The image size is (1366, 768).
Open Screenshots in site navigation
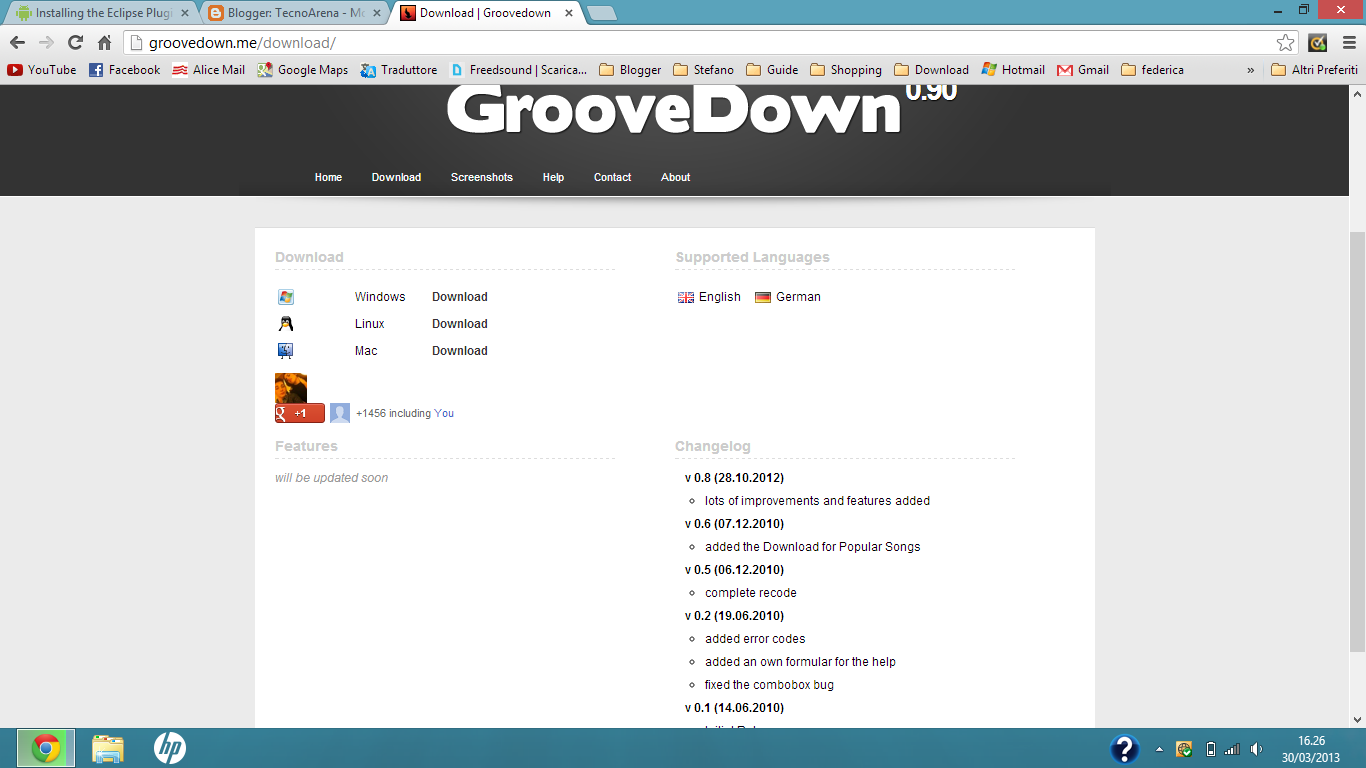[481, 177]
